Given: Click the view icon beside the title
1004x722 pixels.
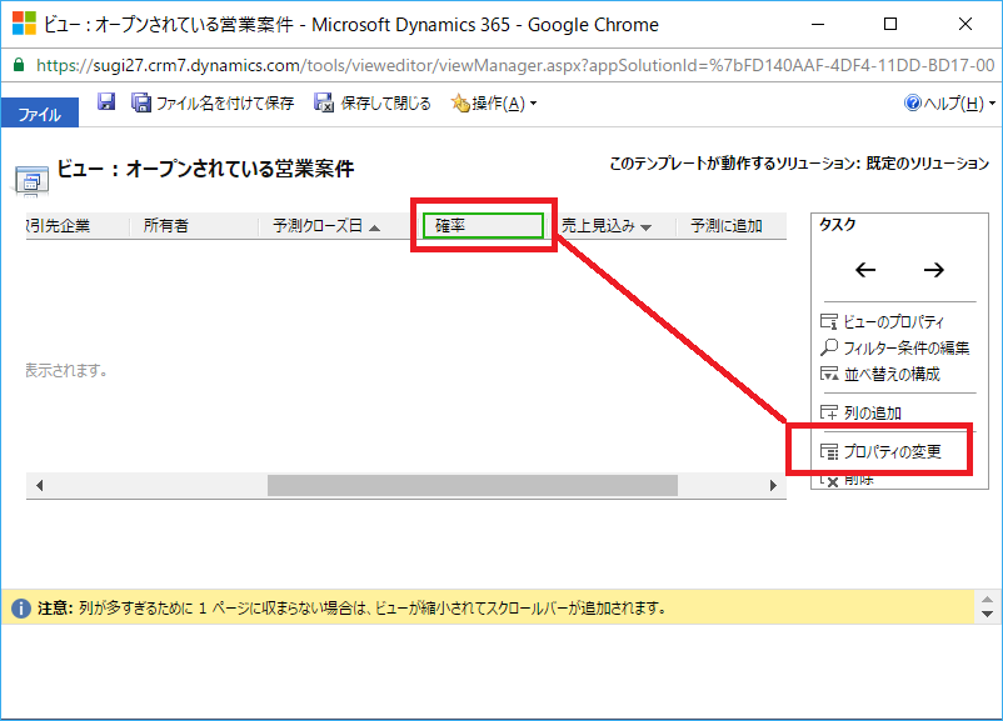Looking at the screenshot, I should tap(31, 180).
